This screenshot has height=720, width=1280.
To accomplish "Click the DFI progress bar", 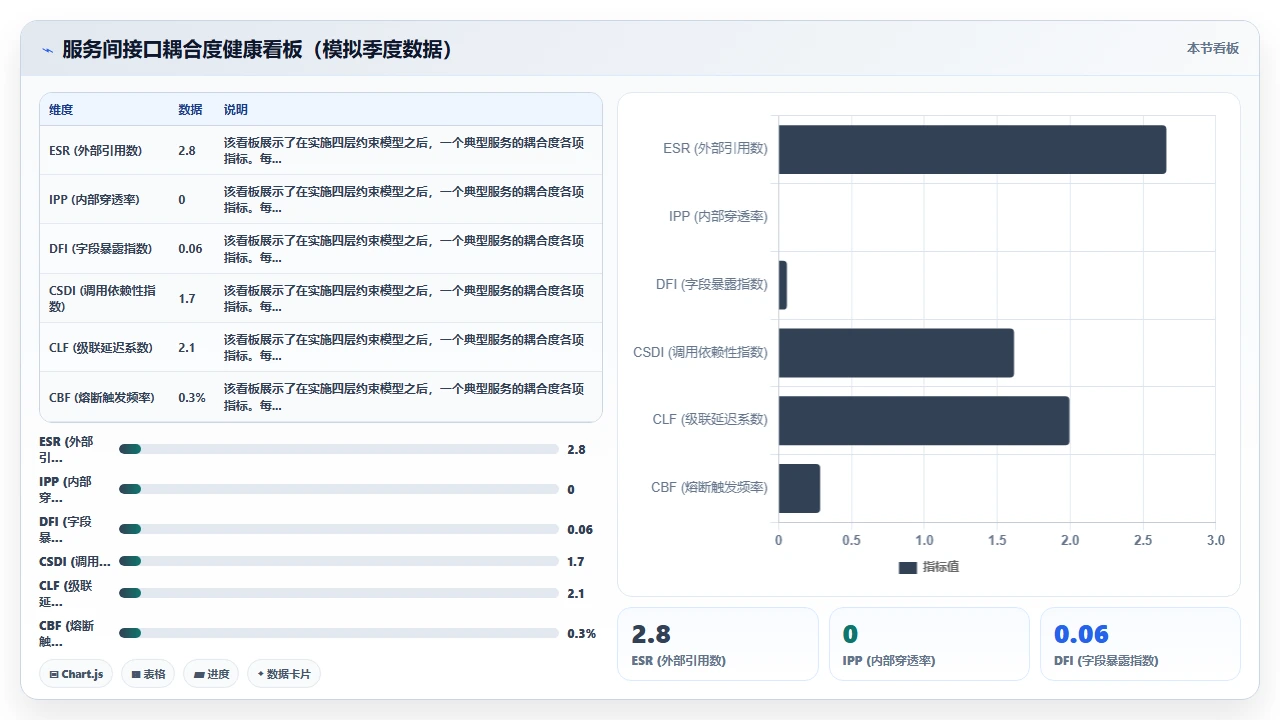I will [338, 529].
